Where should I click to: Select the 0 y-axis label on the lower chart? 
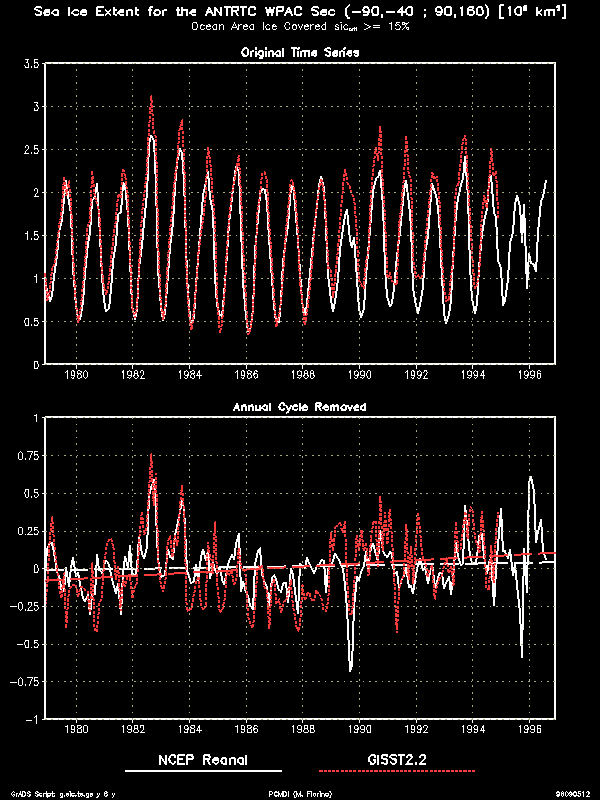click(37, 568)
